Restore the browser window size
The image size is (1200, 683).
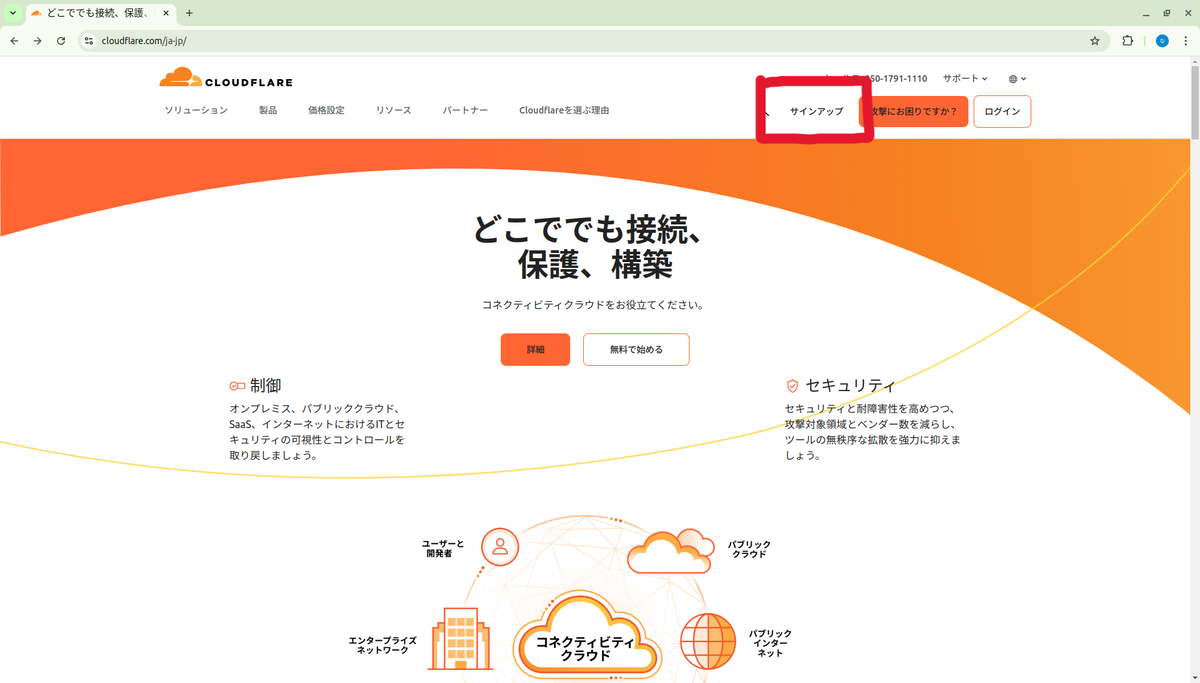1166,13
